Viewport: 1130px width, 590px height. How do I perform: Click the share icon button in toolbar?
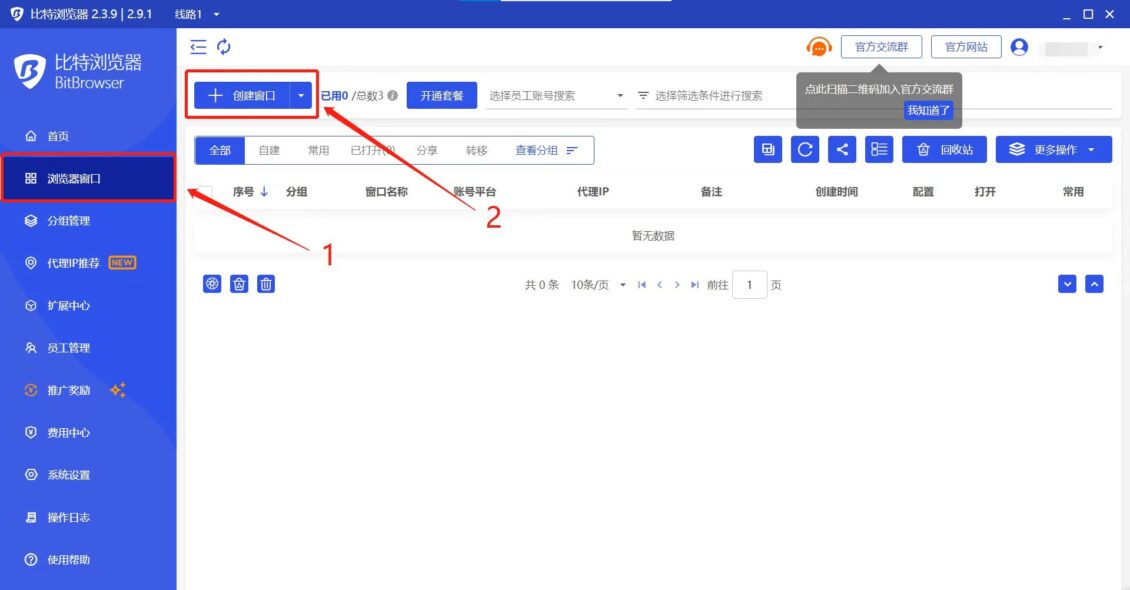[x=842, y=150]
